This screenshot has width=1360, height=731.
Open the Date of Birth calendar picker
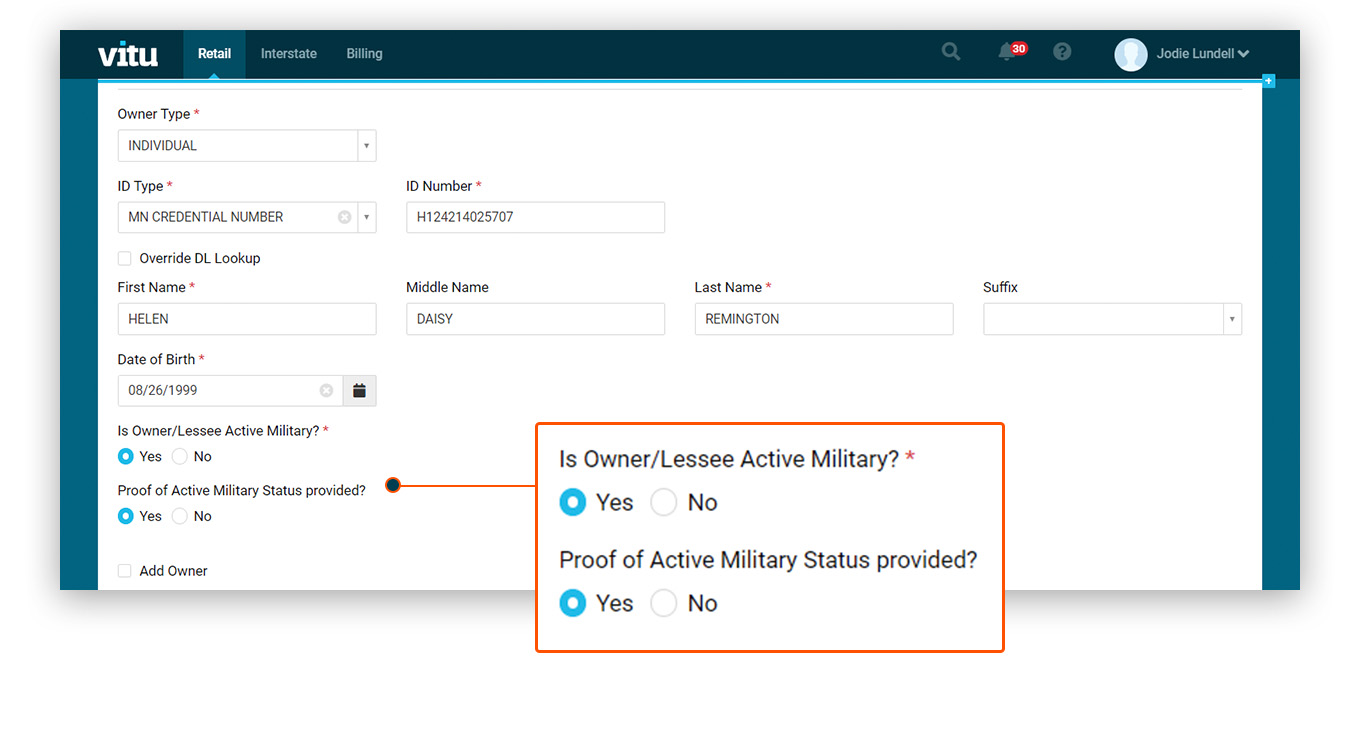[359, 391]
